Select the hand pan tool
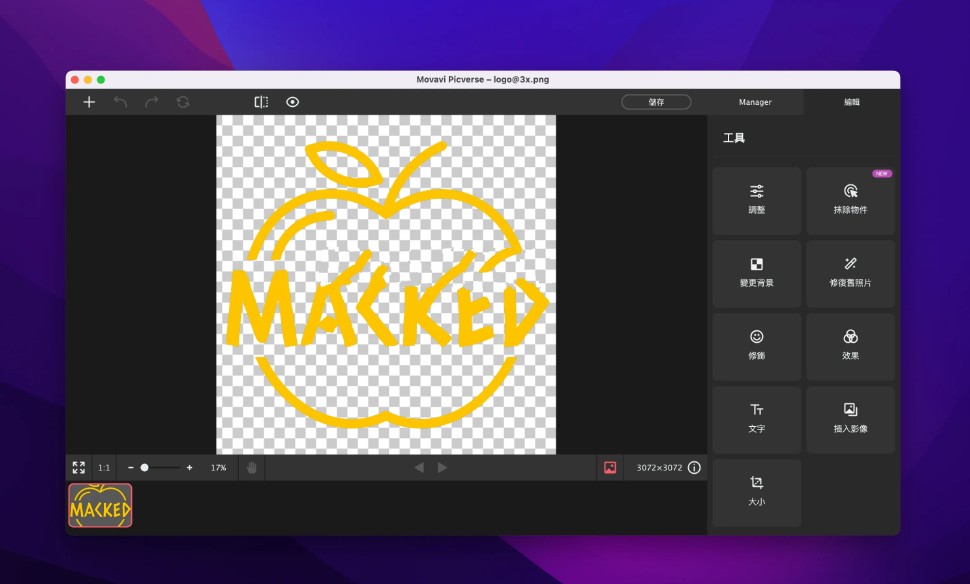Screen dimensions: 970x584 click(x=252, y=468)
